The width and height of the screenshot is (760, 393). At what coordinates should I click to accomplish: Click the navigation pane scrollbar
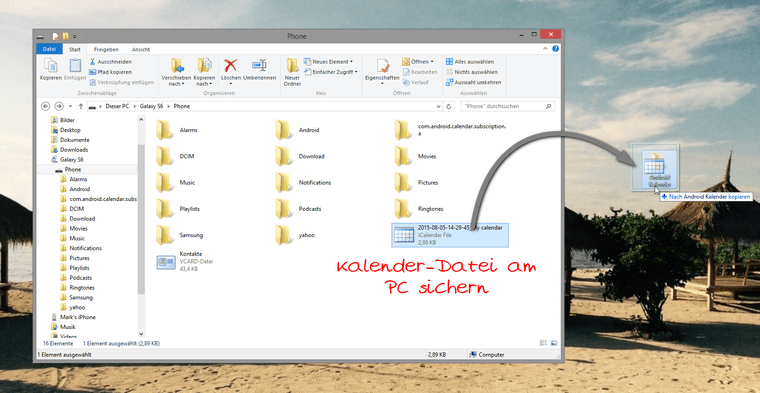141,219
